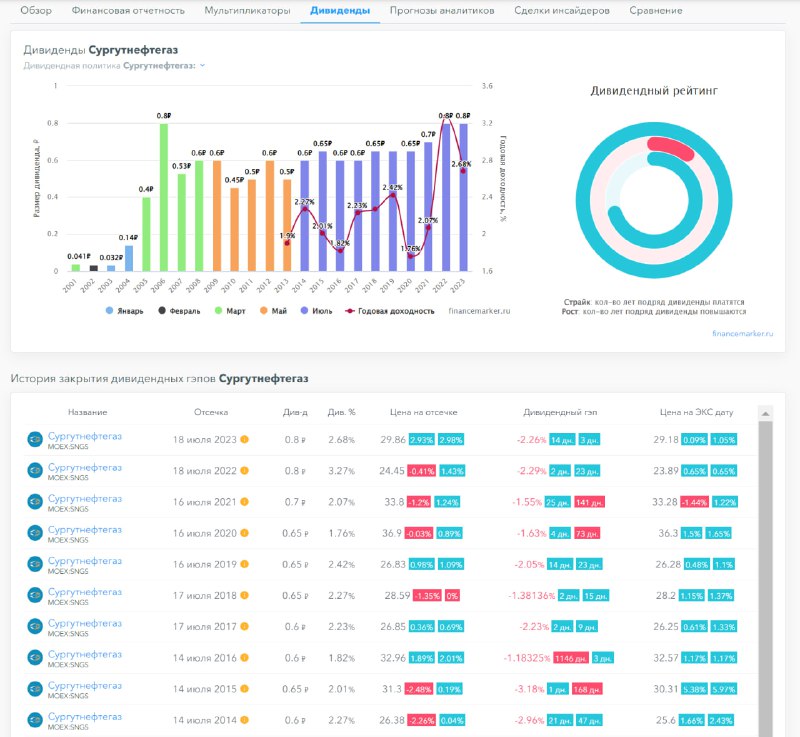800x737 pixels.
Task: Open Сургутнефтегаз link in 16 июля 2021 row
Action: [85, 498]
